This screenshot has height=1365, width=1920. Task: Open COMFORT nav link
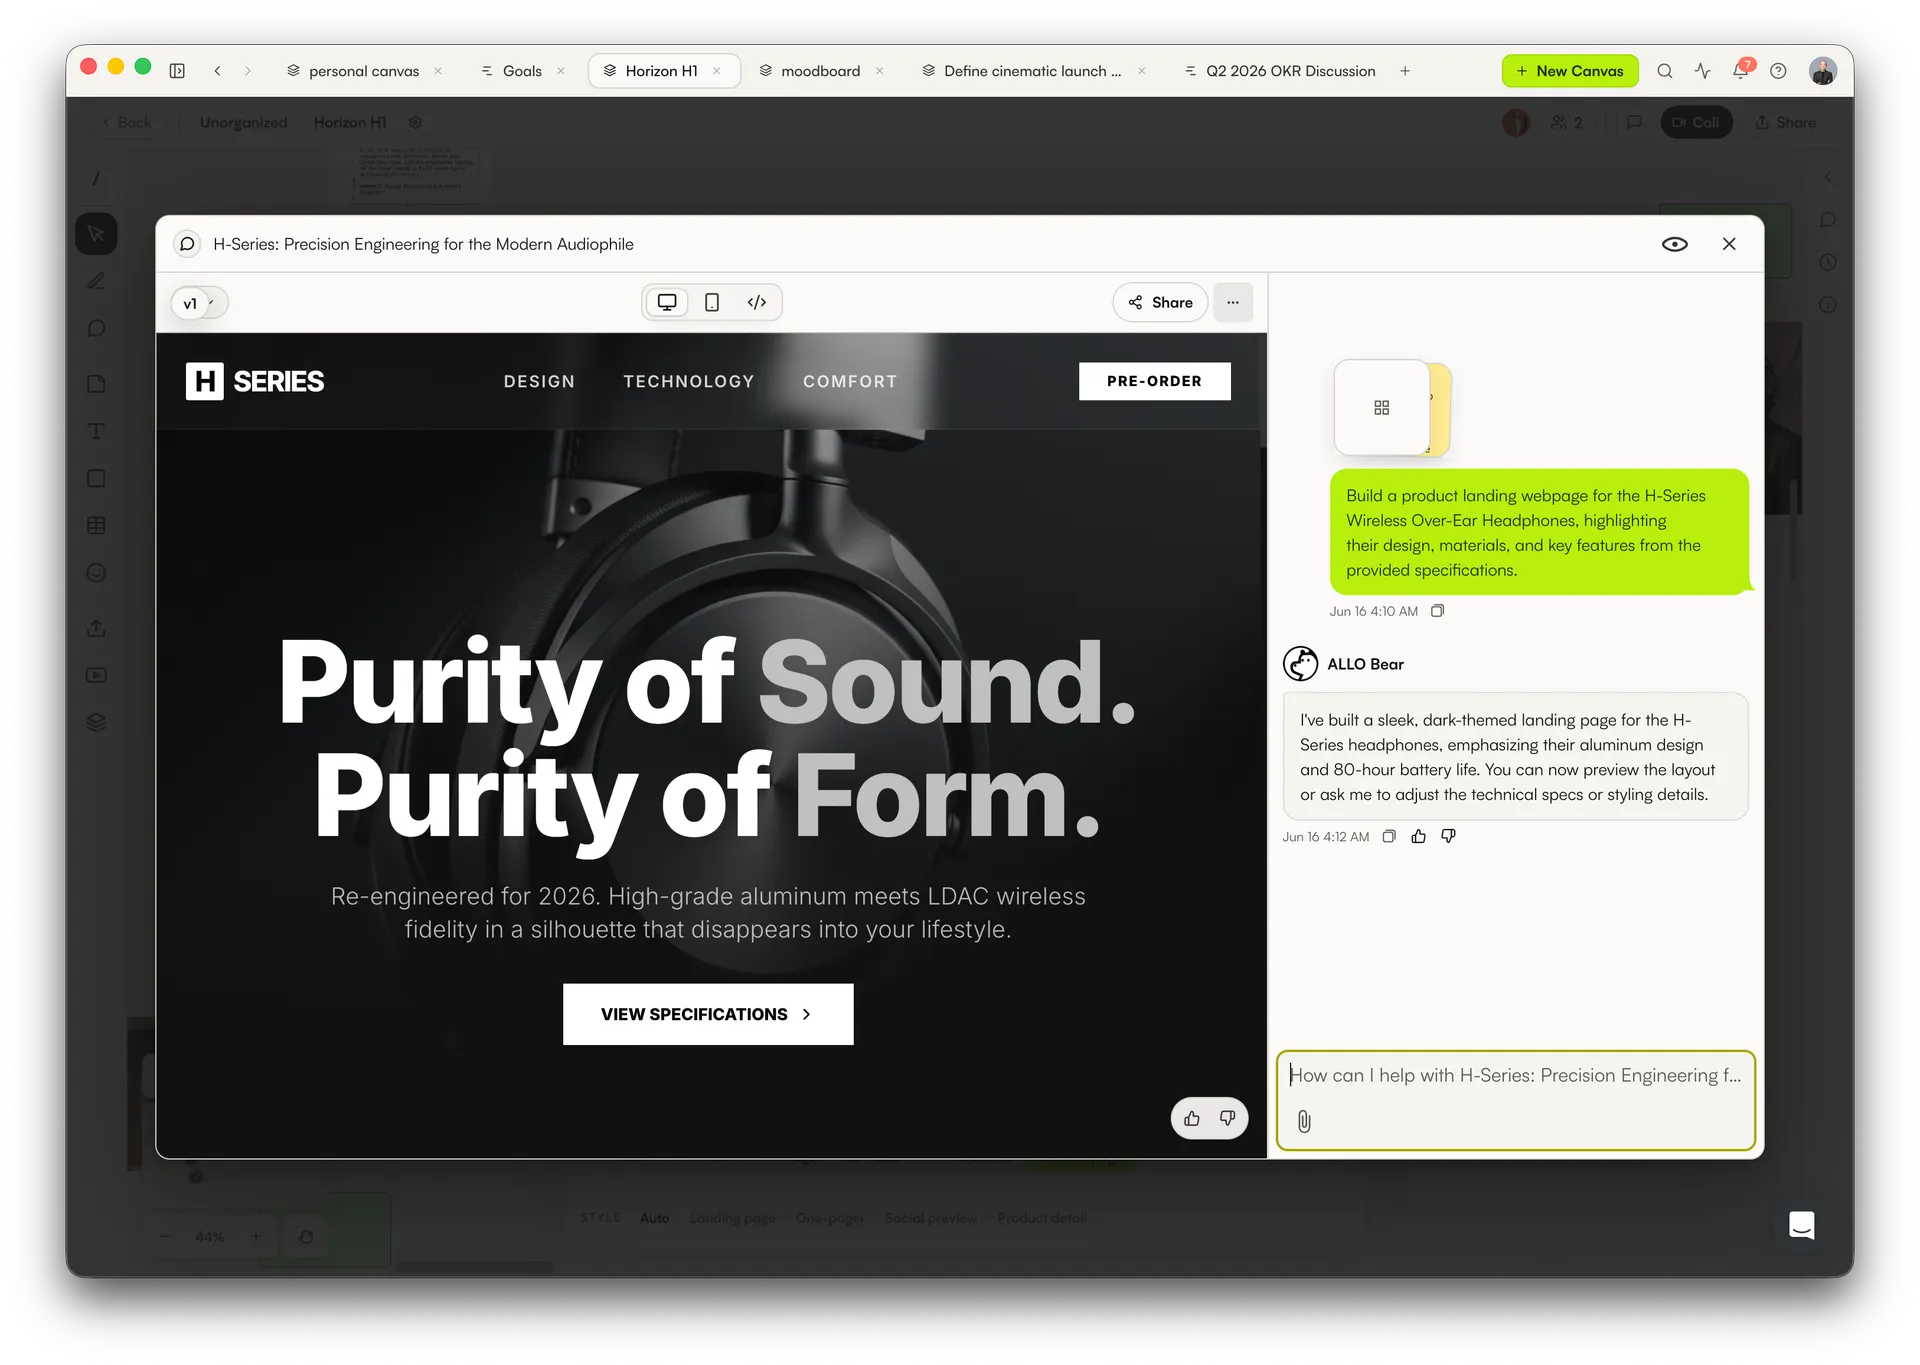(x=850, y=381)
